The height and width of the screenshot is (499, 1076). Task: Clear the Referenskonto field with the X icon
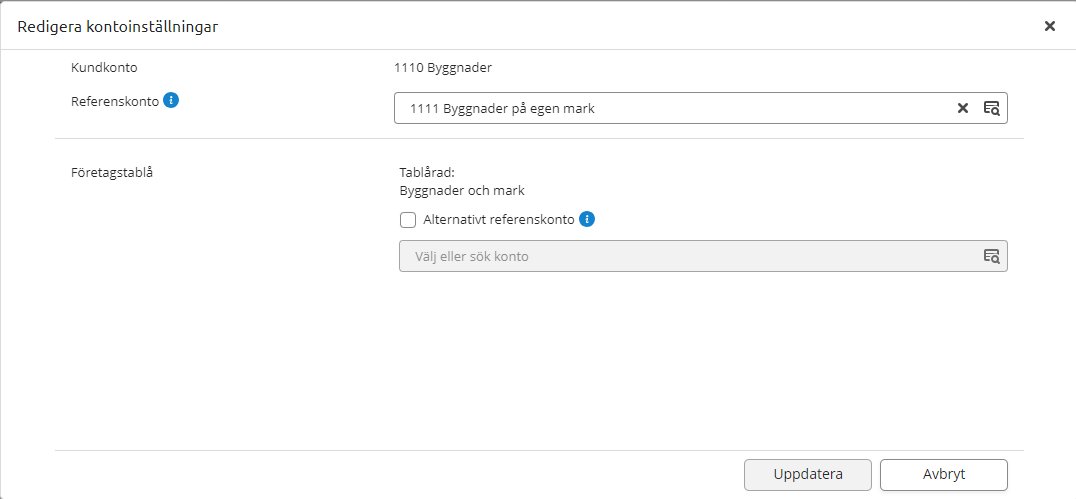point(963,108)
